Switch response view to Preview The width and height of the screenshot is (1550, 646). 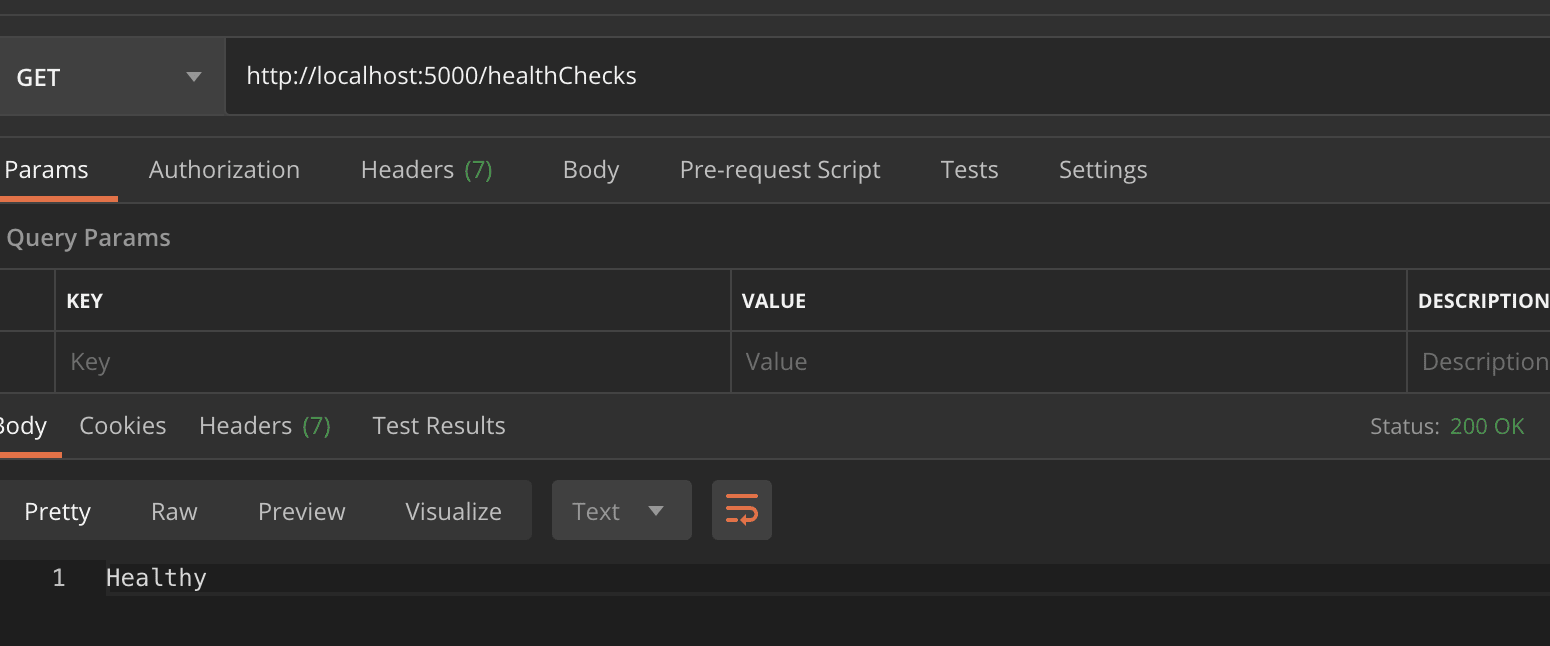[x=301, y=511]
